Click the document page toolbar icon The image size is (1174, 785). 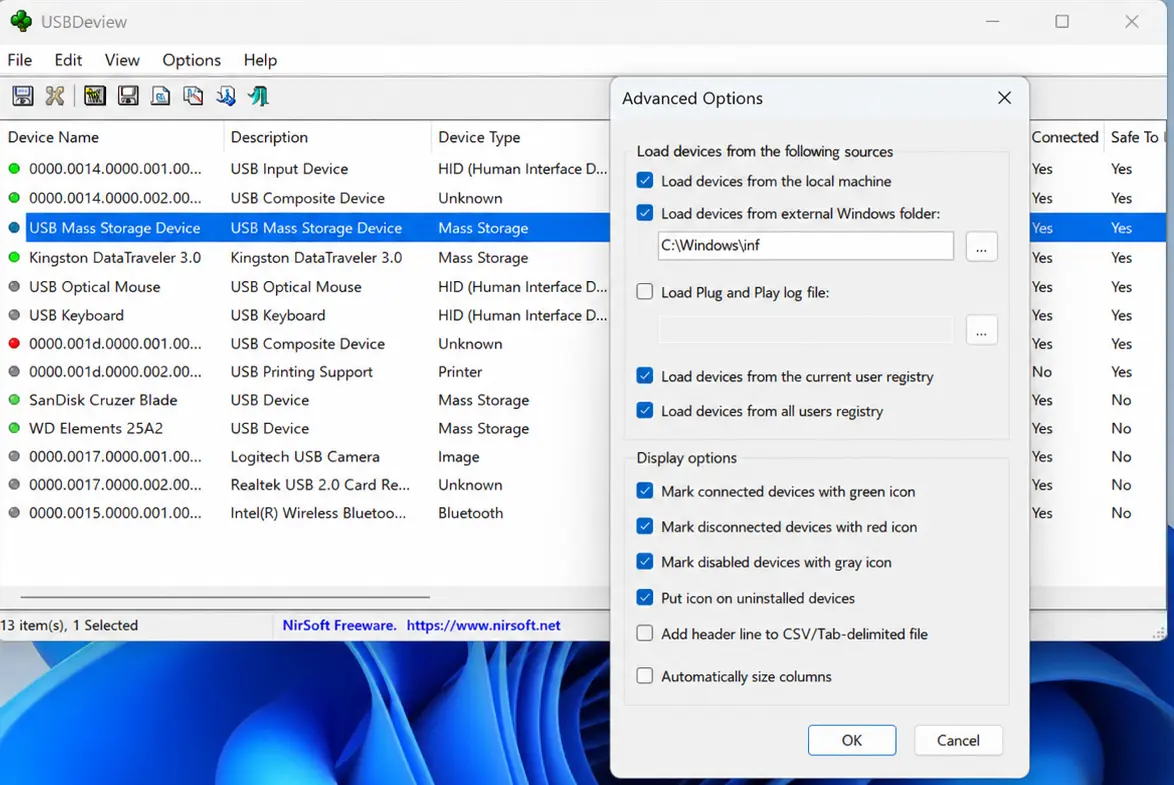click(160, 96)
